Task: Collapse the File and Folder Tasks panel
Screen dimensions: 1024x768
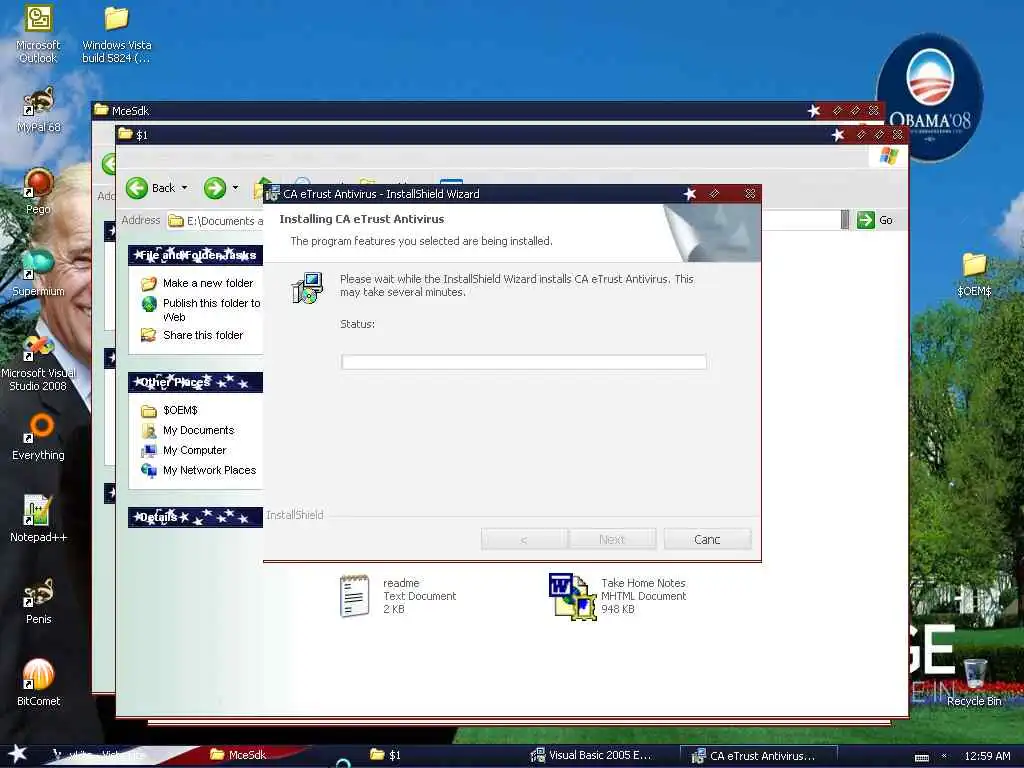Action: (x=195, y=255)
